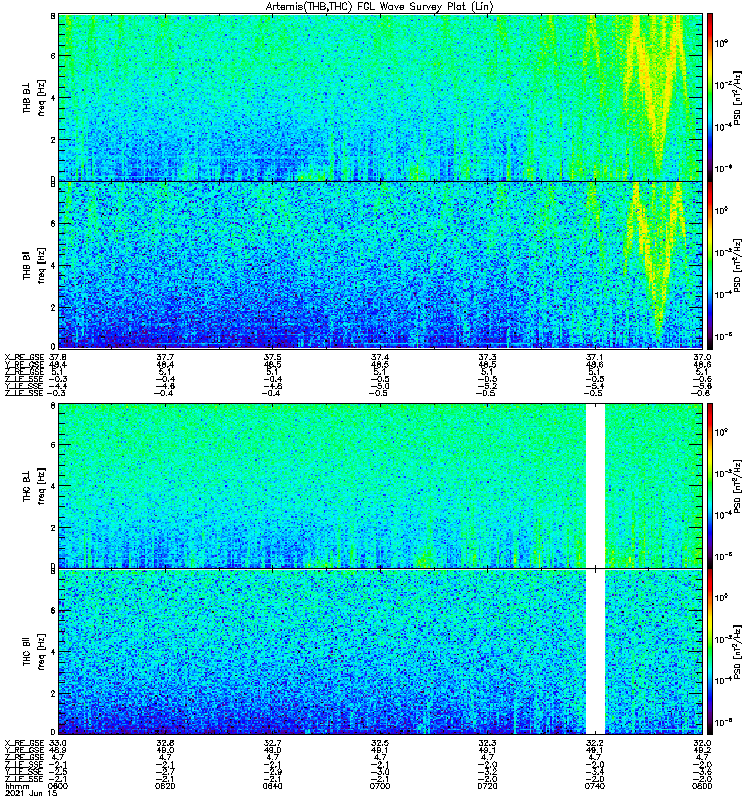Click PSD [nT²/Hz] label of THC B⊥ colorbar
Viewport: 750px width, 800px height.
coord(737,486)
